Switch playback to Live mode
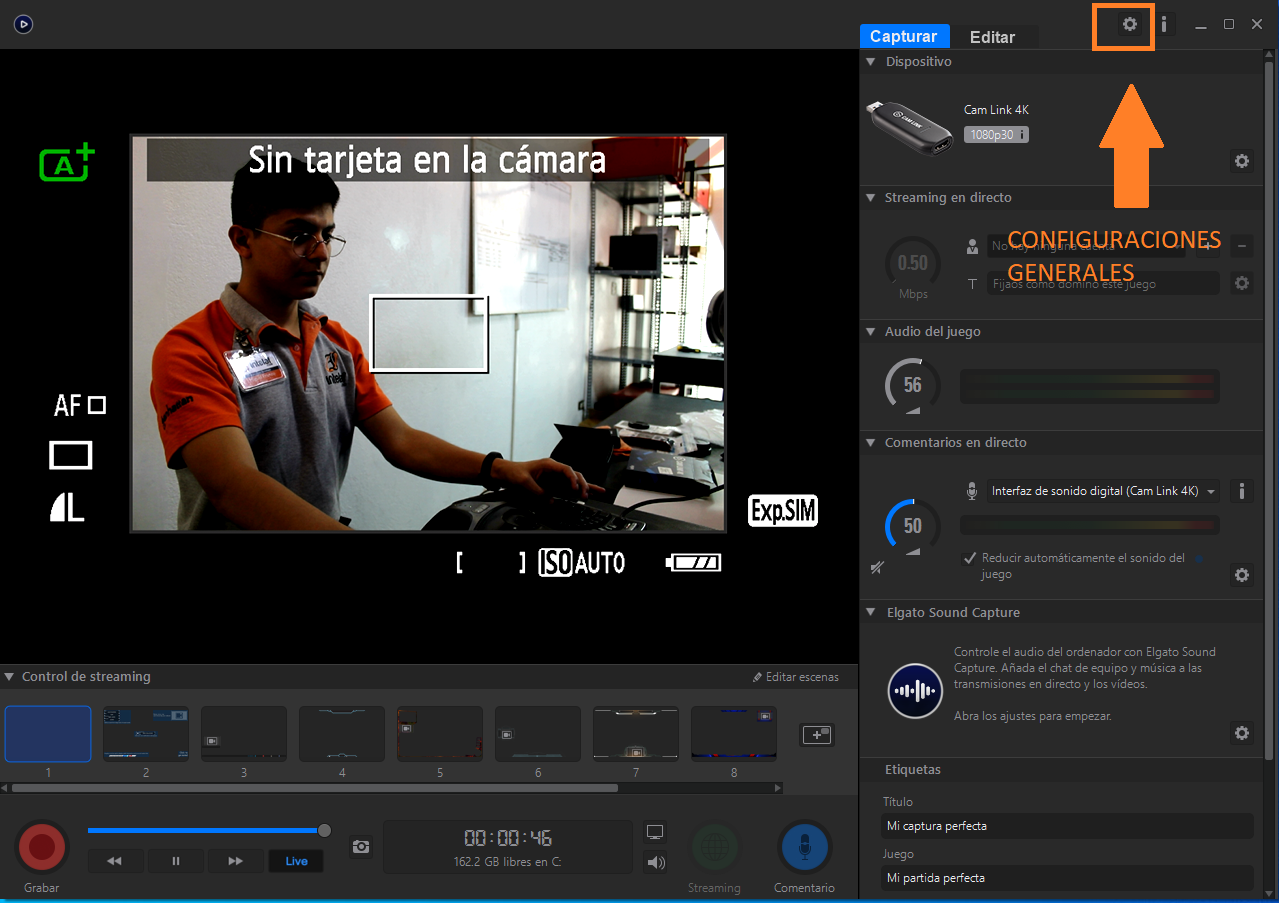The height and width of the screenshot is (903, 1279). 296,861
